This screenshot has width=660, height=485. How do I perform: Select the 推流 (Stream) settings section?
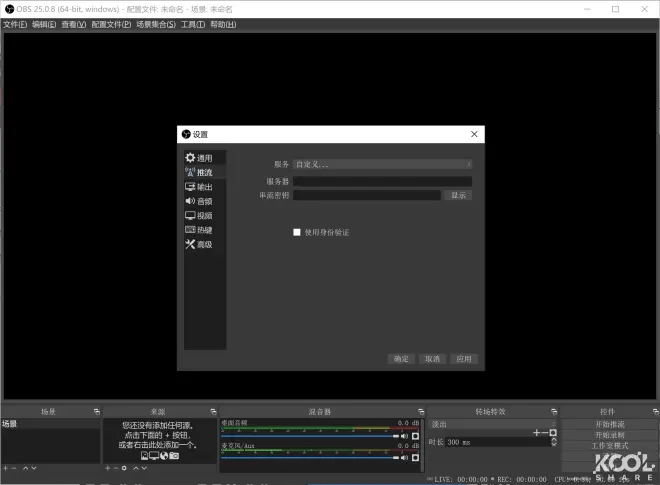click(205, 172)
